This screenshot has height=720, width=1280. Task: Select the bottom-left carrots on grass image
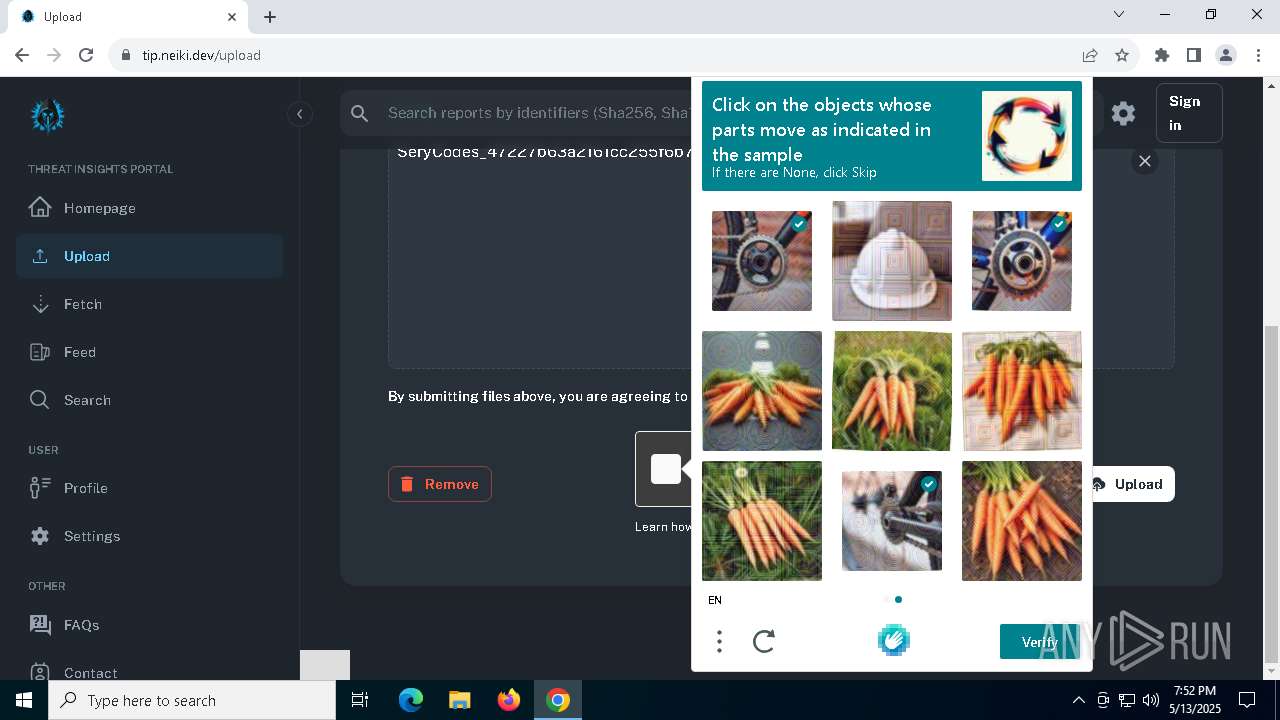click(762, 521)
